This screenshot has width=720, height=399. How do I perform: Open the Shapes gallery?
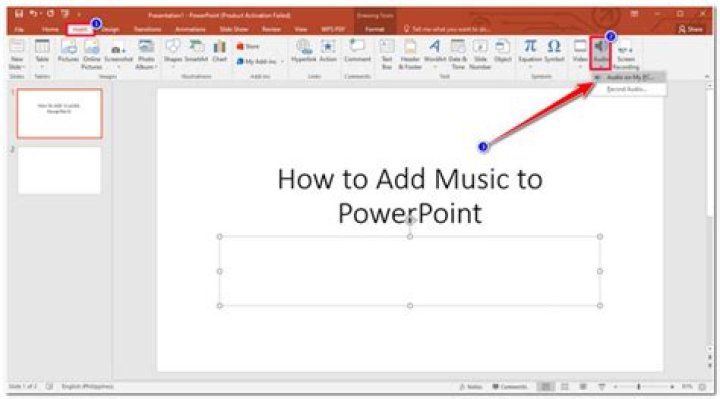173,54
